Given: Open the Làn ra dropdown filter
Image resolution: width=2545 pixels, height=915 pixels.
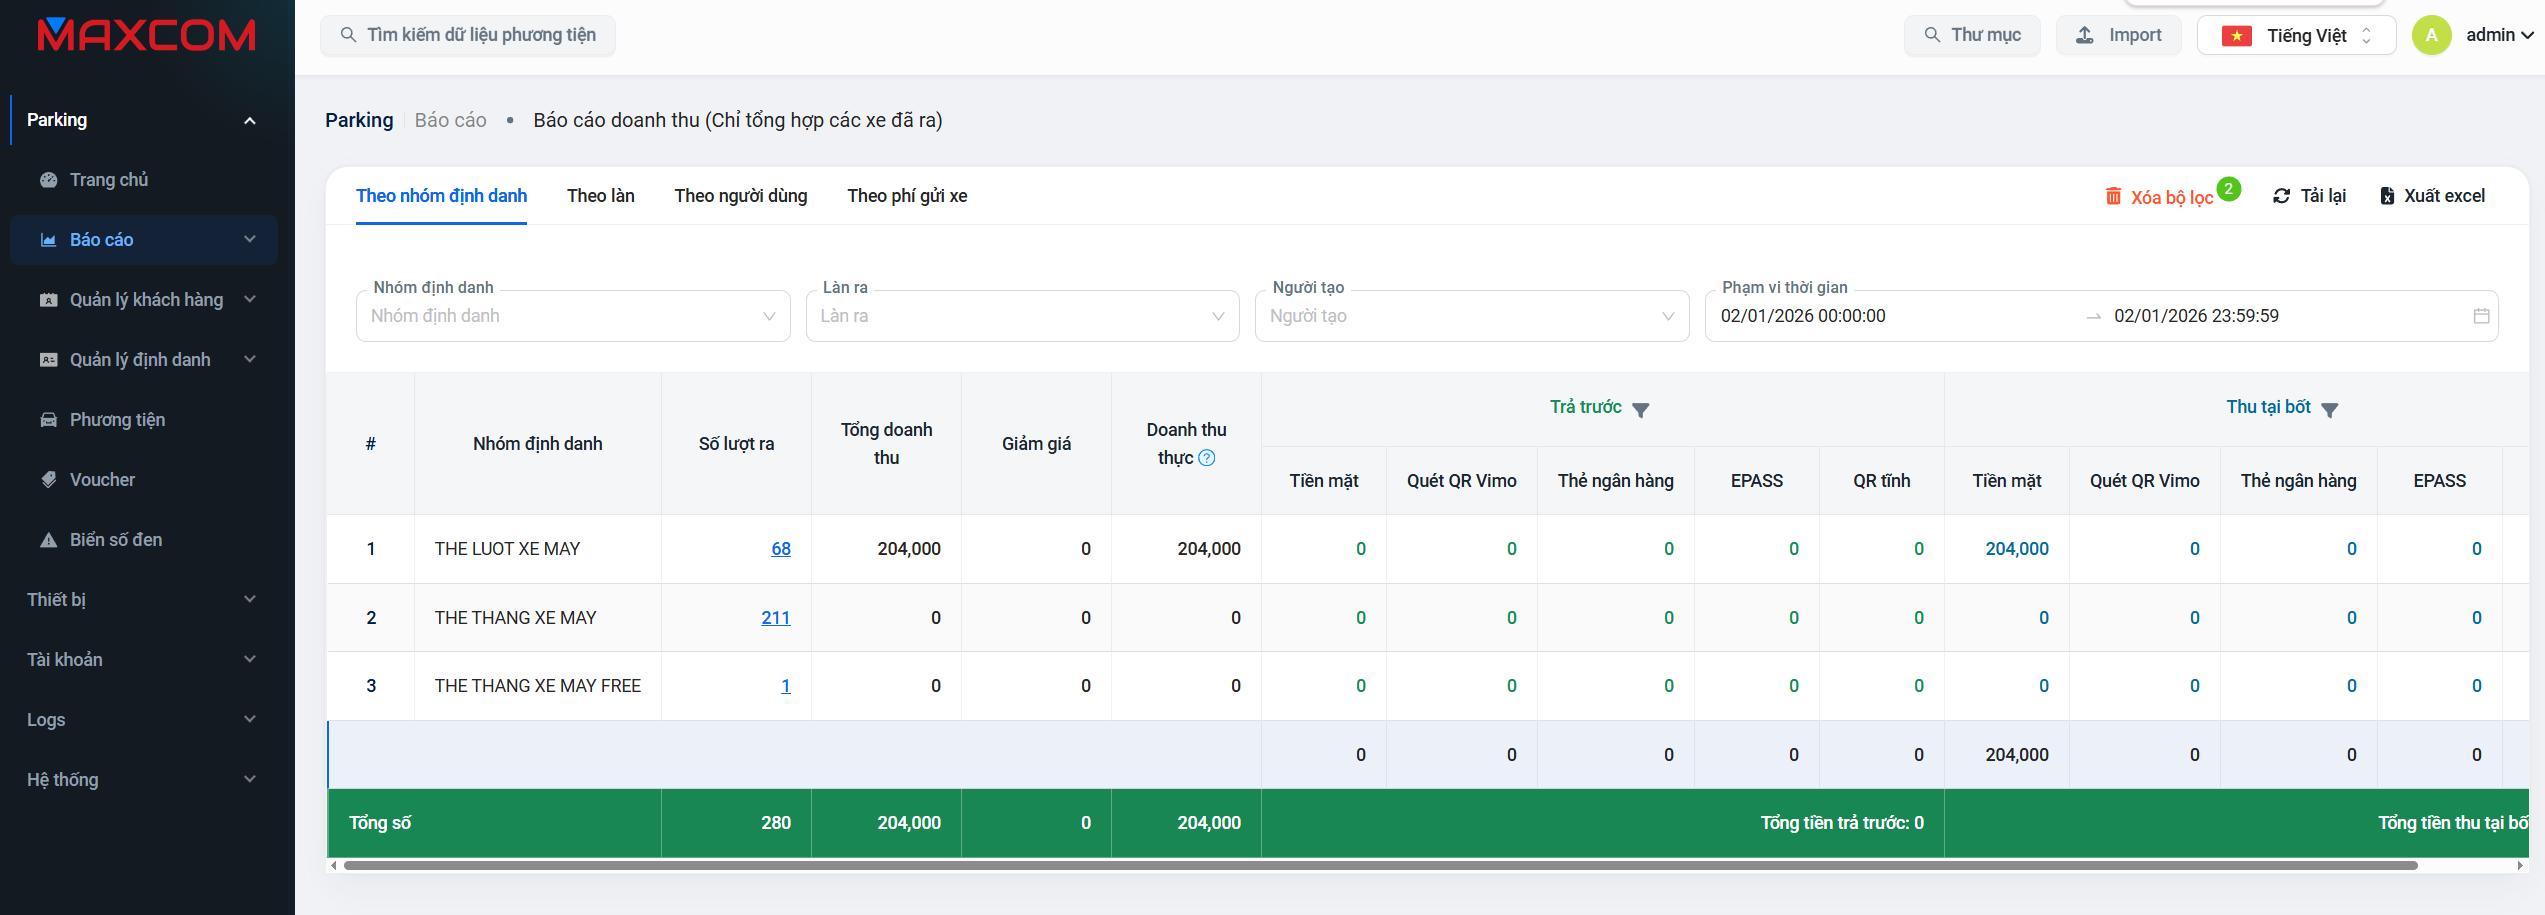Looking at the screenshot, I should point(1022,316).
